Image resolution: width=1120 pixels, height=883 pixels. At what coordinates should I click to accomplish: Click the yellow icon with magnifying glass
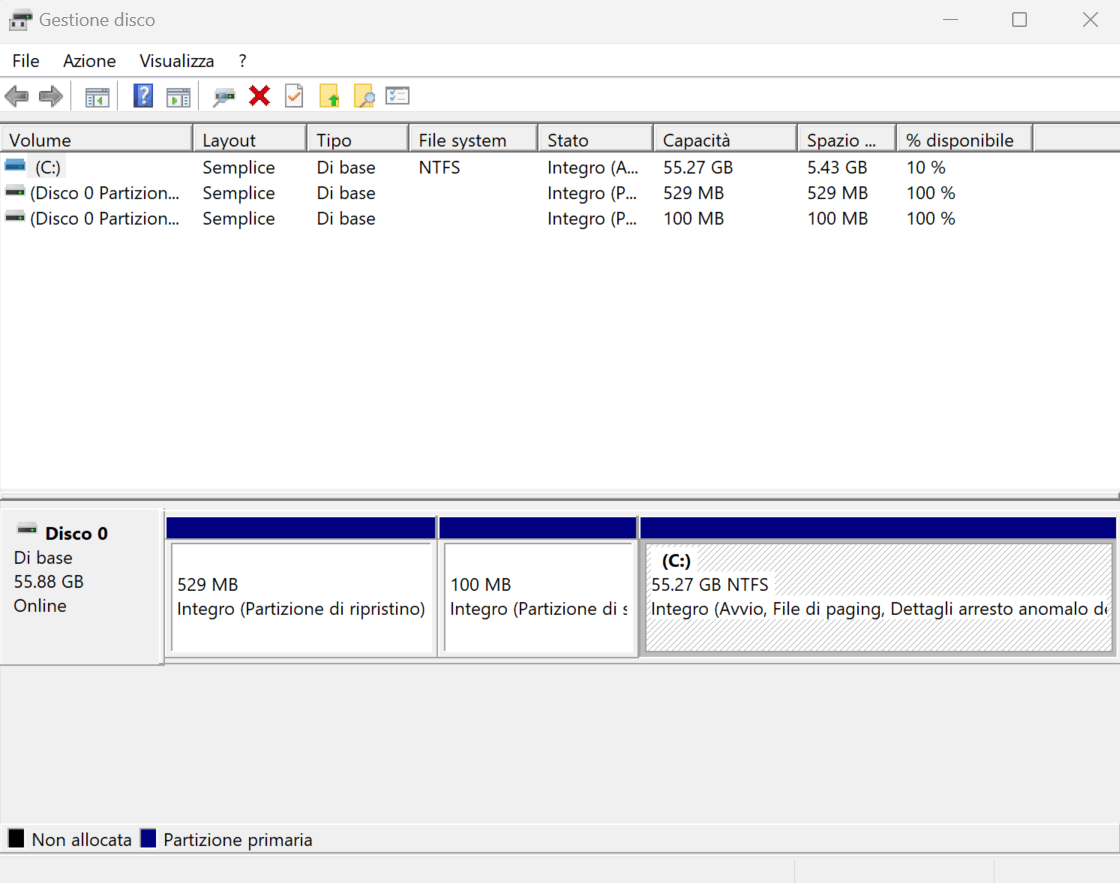364,96
